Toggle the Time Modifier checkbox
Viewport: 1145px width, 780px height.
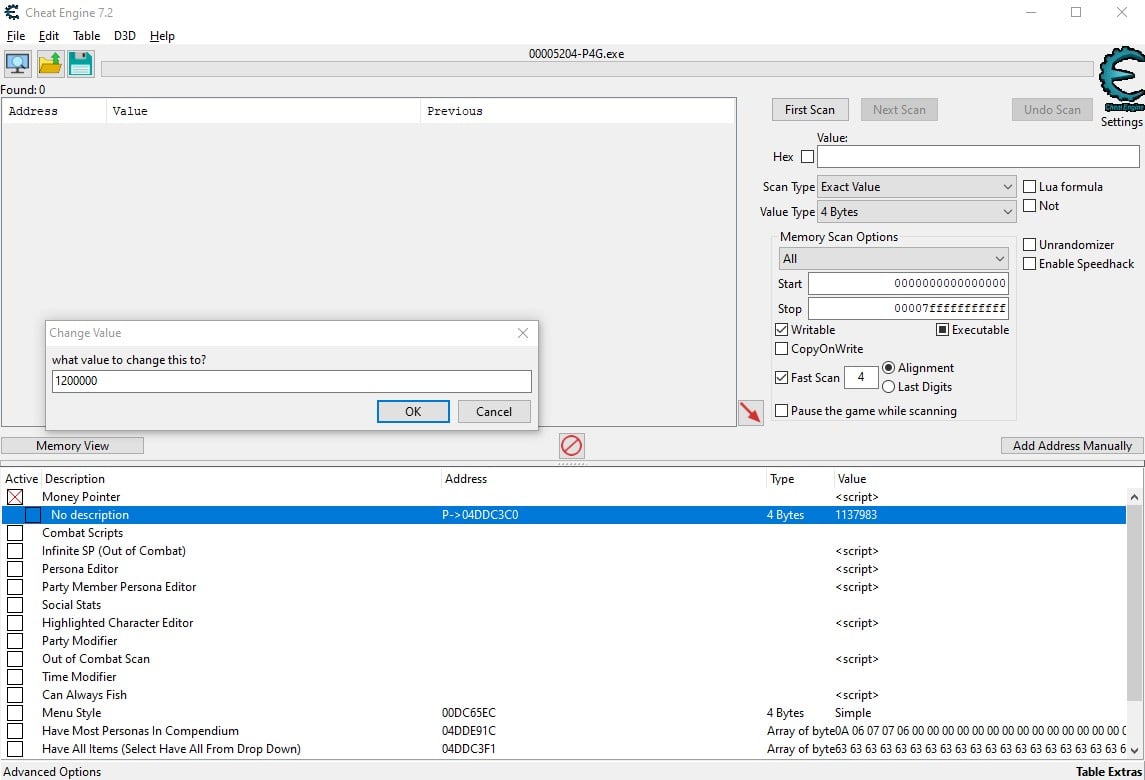pos(15,677)
